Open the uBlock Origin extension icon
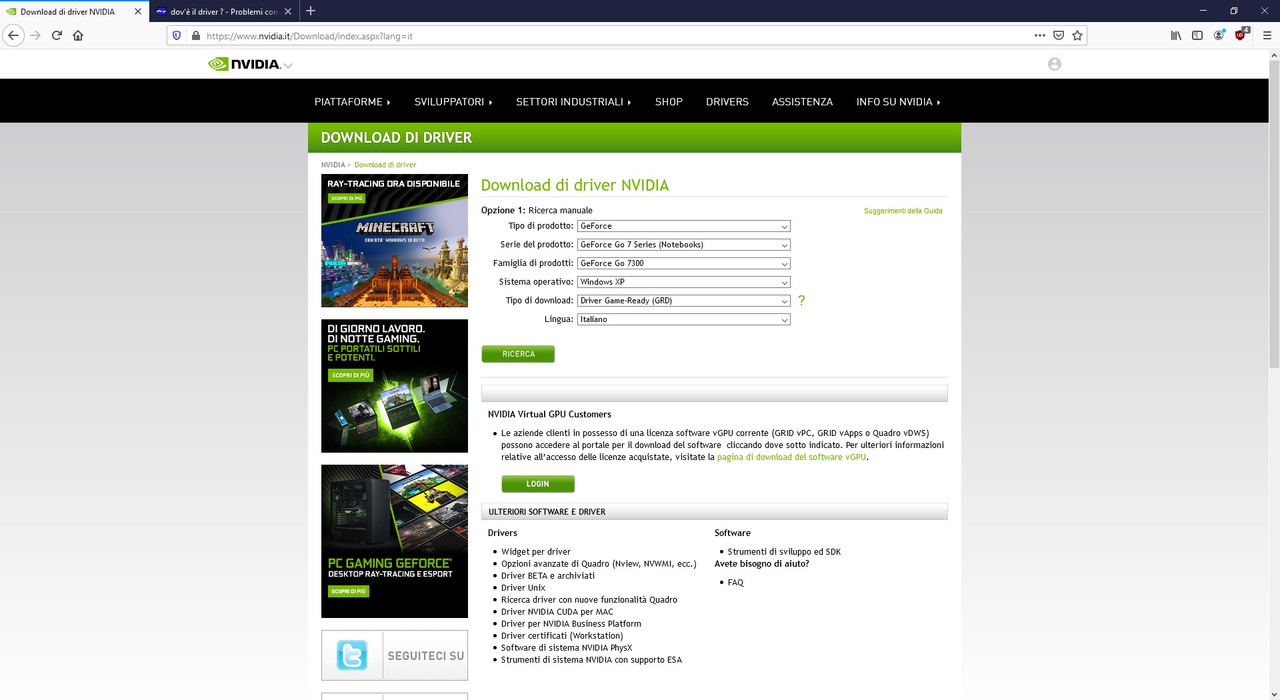Image resolution: width=1280 pixels, height=700 pixels. 1241,35
